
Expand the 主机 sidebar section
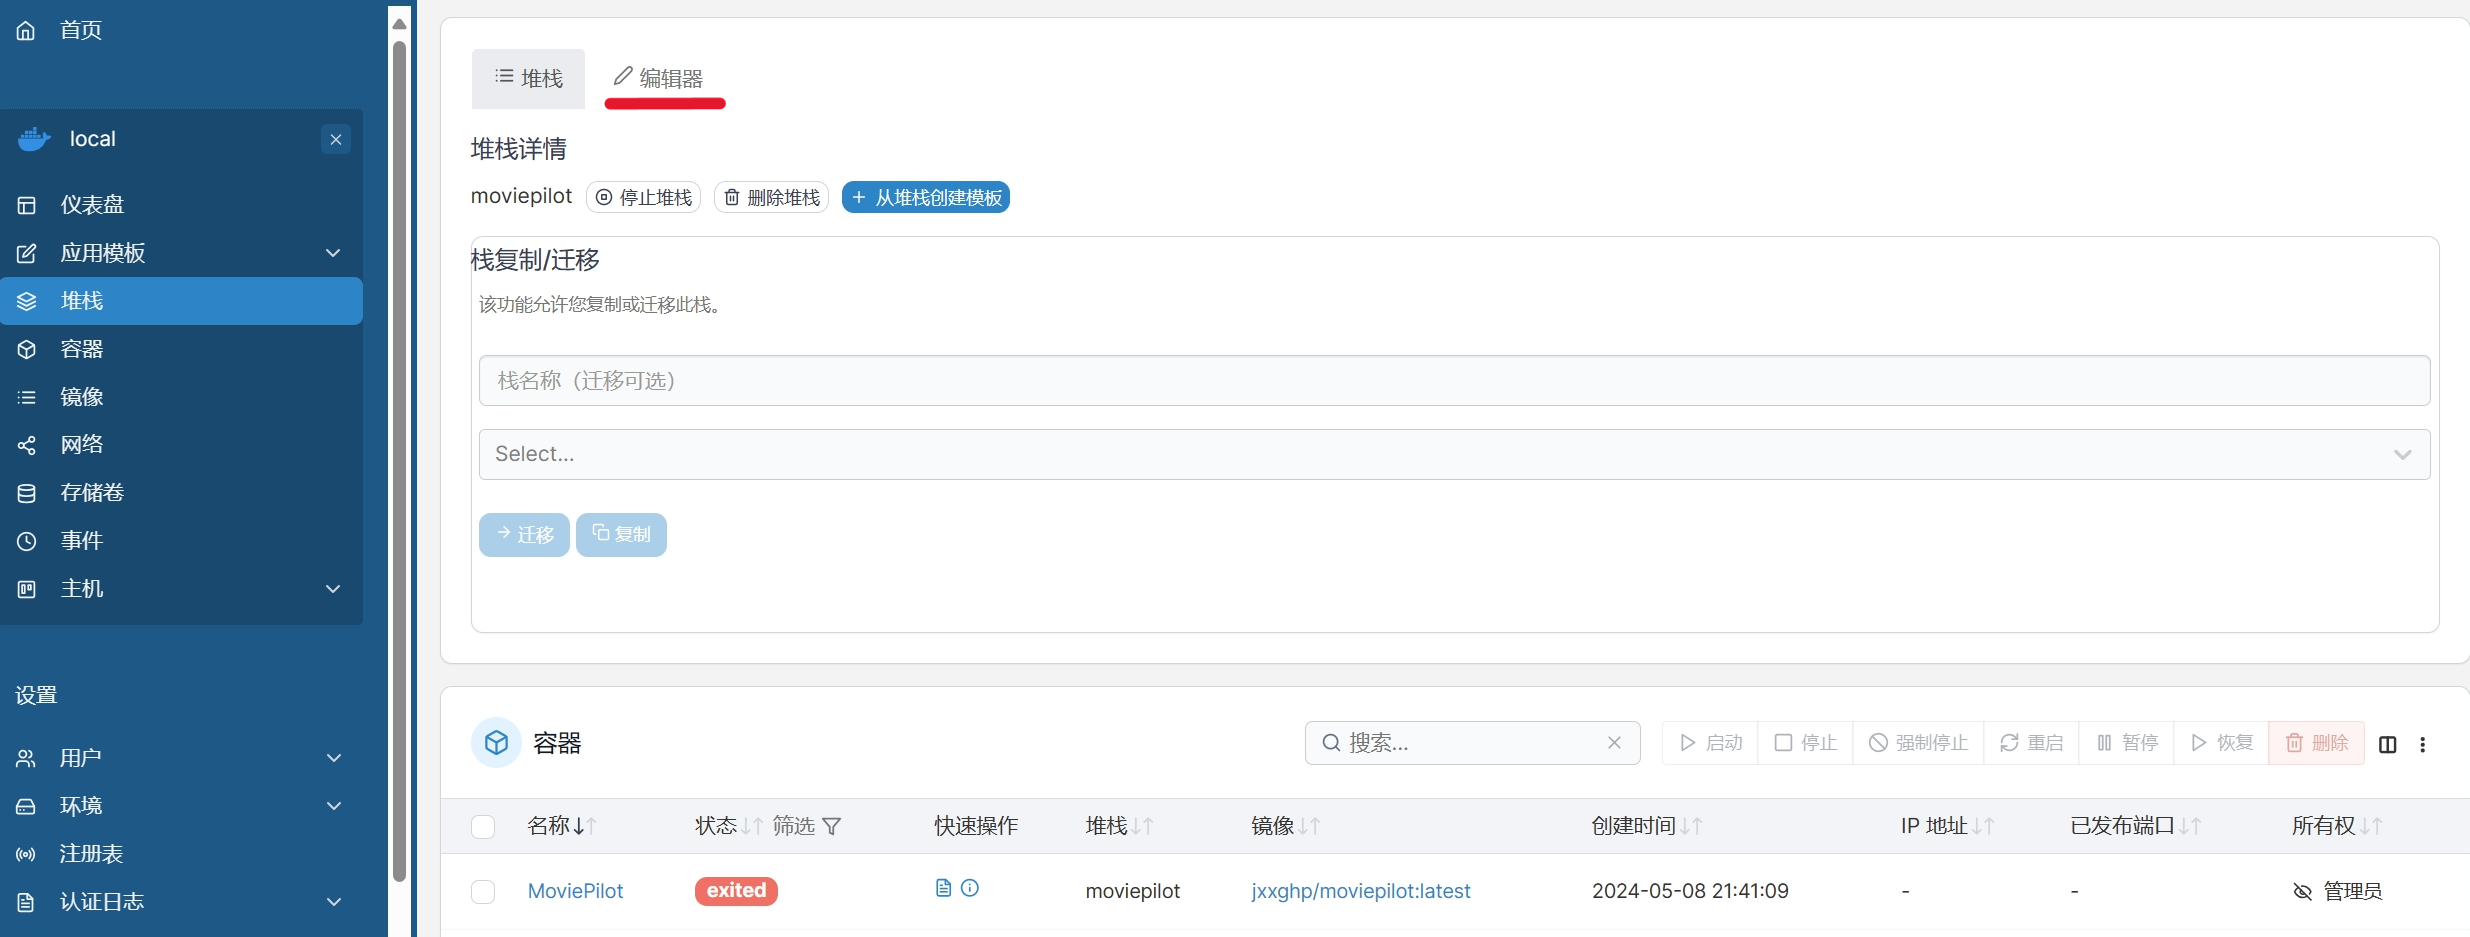point(334,589)
